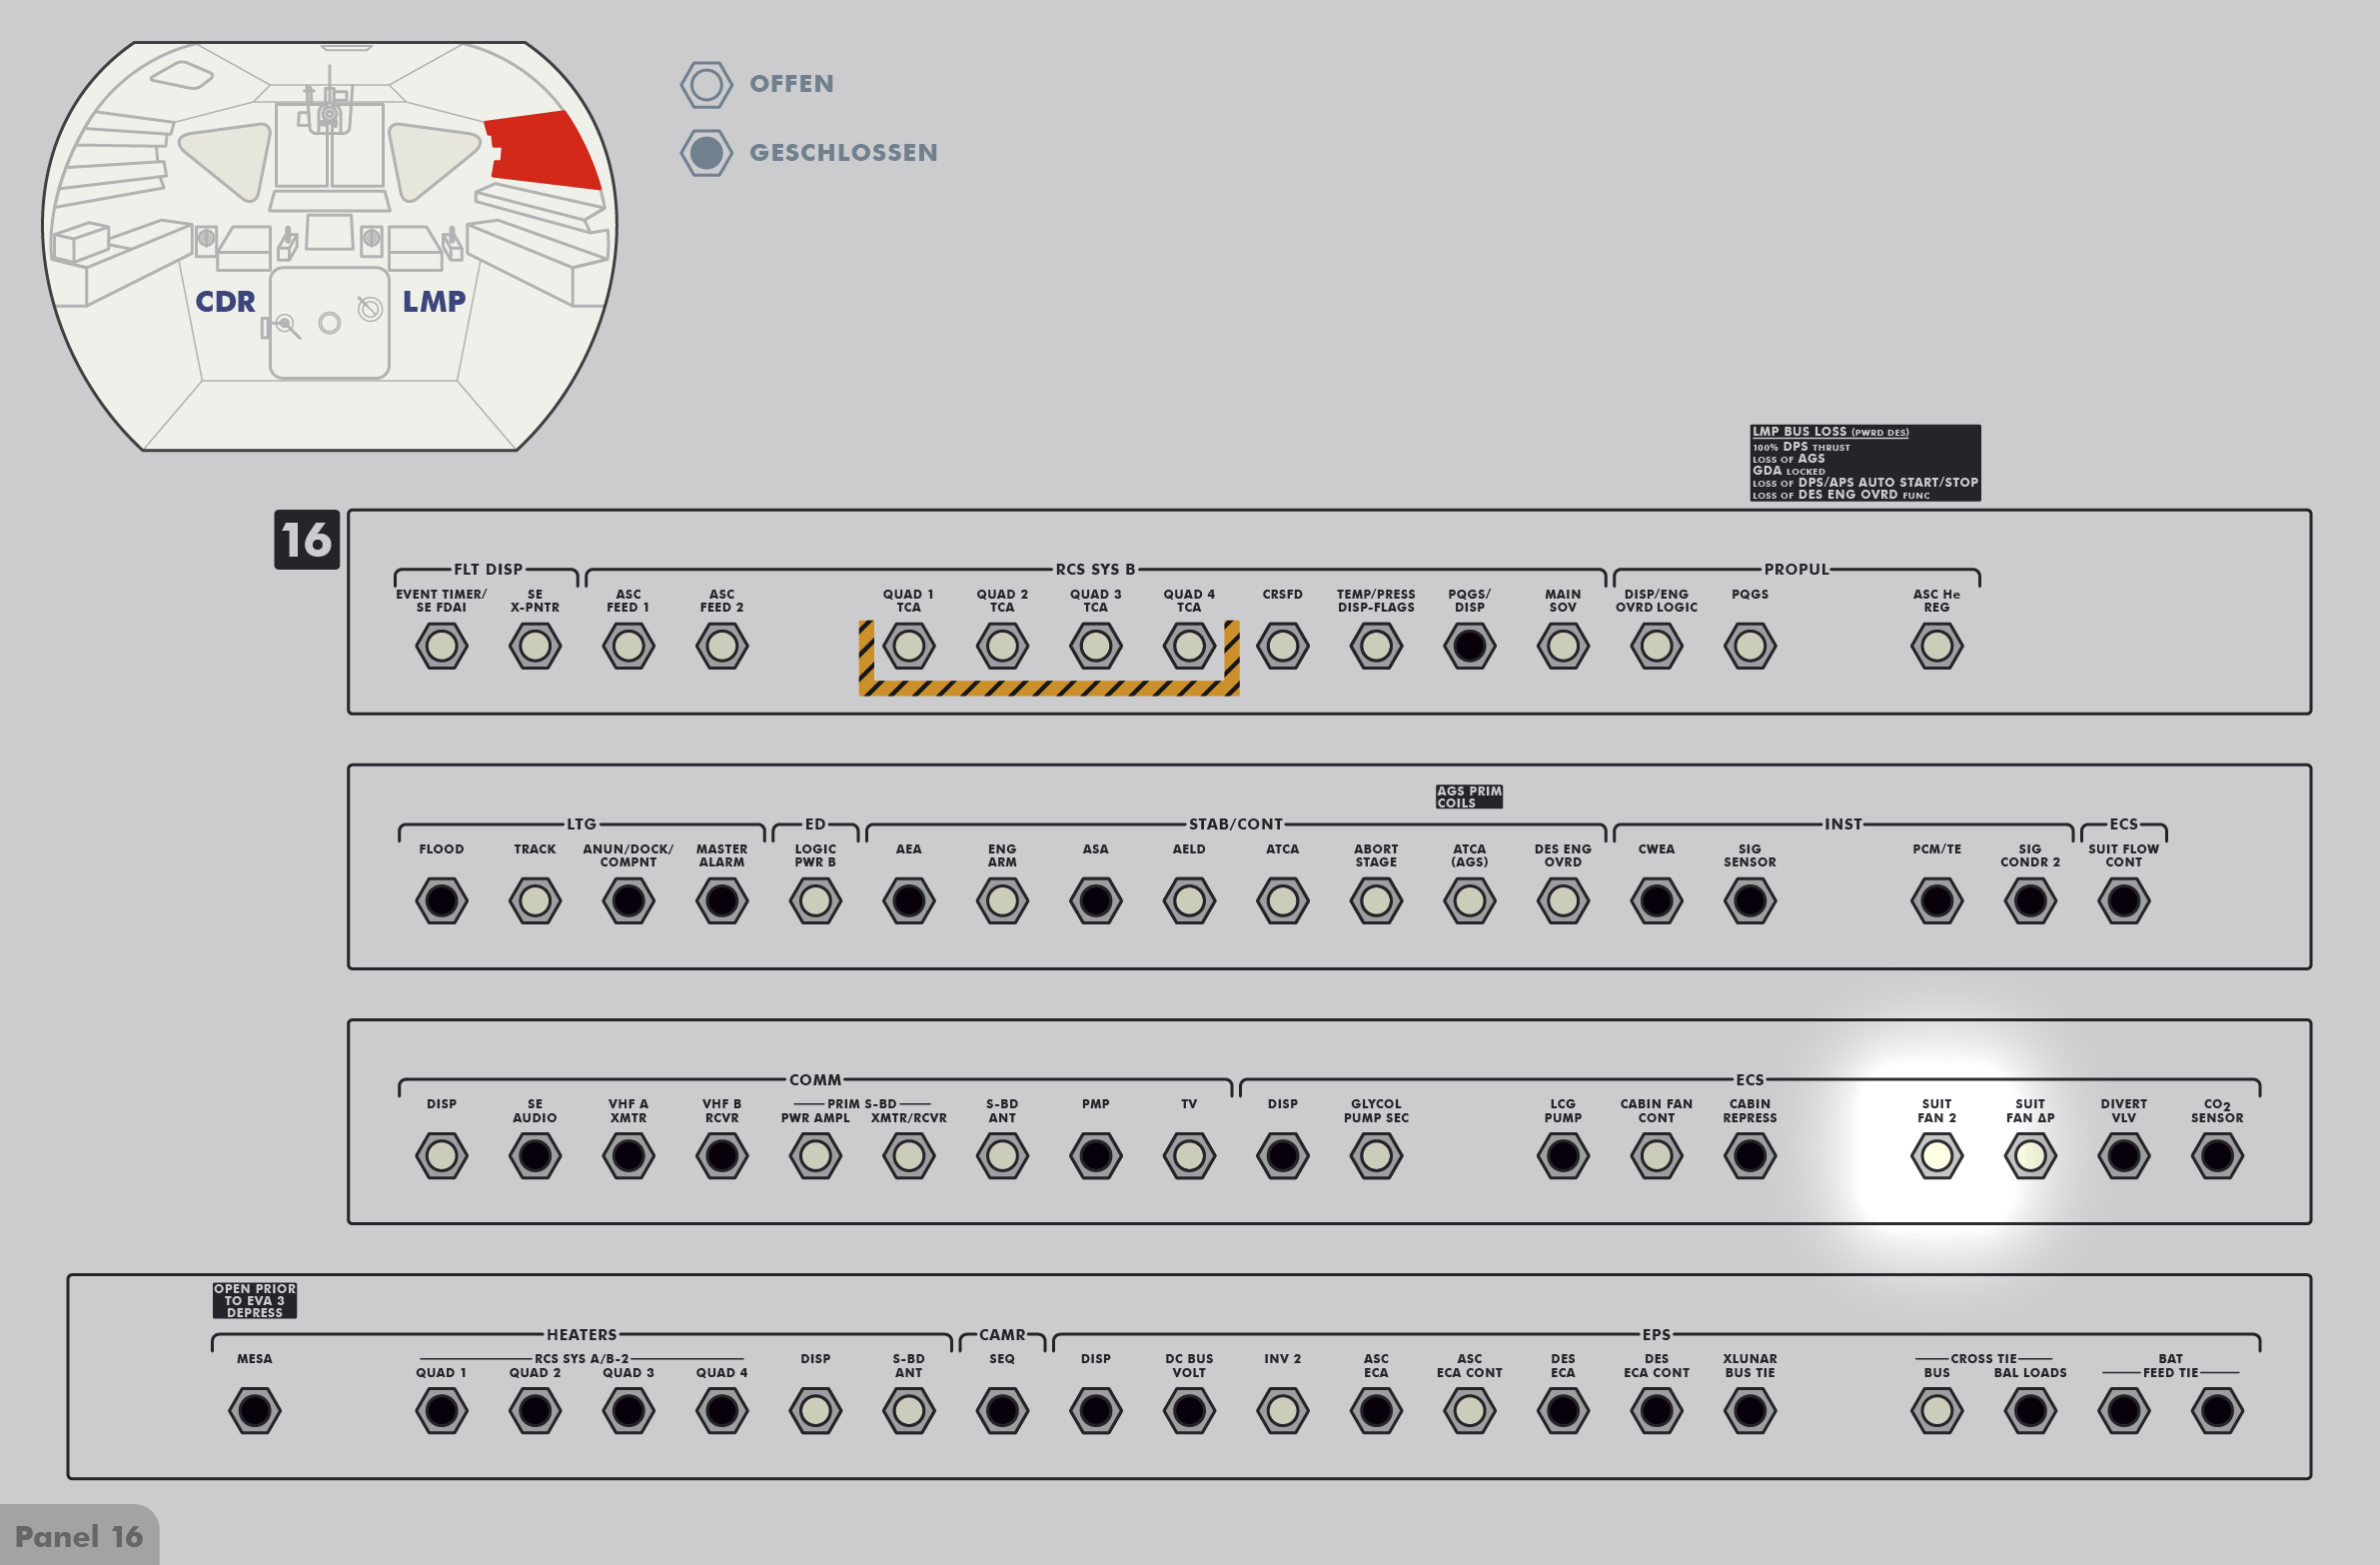
Task: Click the XLUNAR BUS TIE breaker
Action: point(1749,1411)
